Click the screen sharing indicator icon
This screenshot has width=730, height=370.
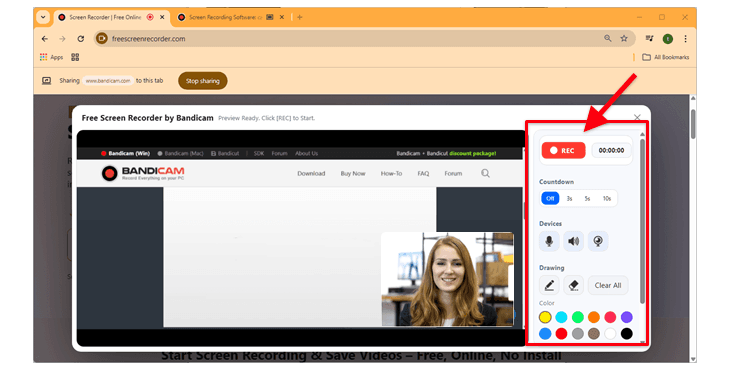[47, 81]
